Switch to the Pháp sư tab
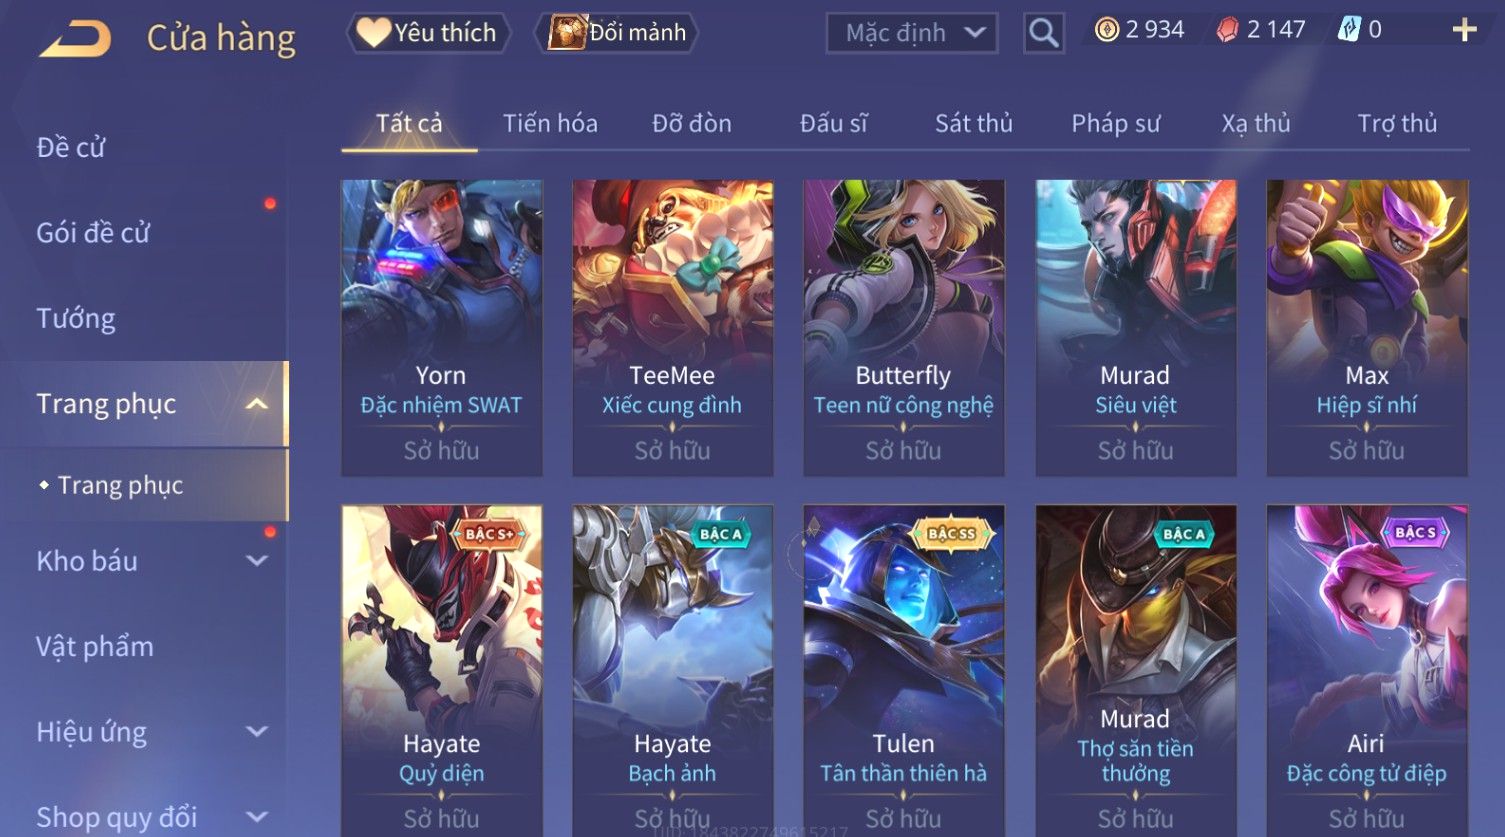The width and height of the screenshot is (1505, 837). (1115, 123)
